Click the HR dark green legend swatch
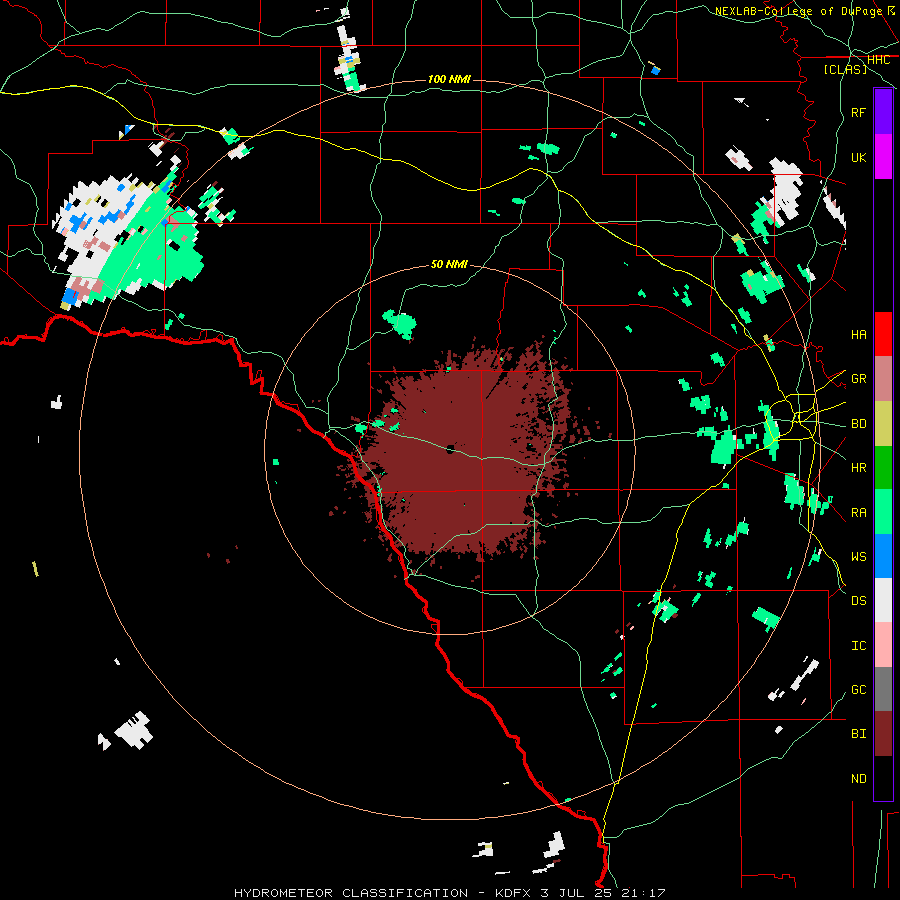 point(883,468)
